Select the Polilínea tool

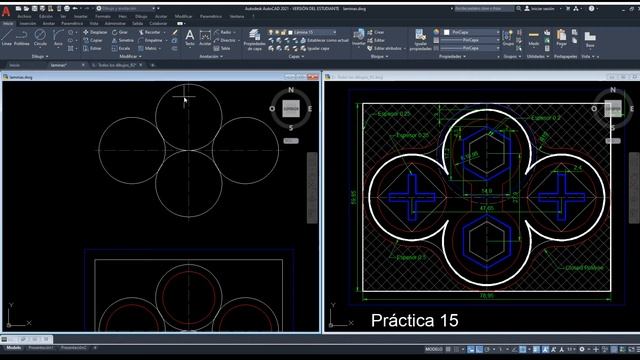click(22, 38)
